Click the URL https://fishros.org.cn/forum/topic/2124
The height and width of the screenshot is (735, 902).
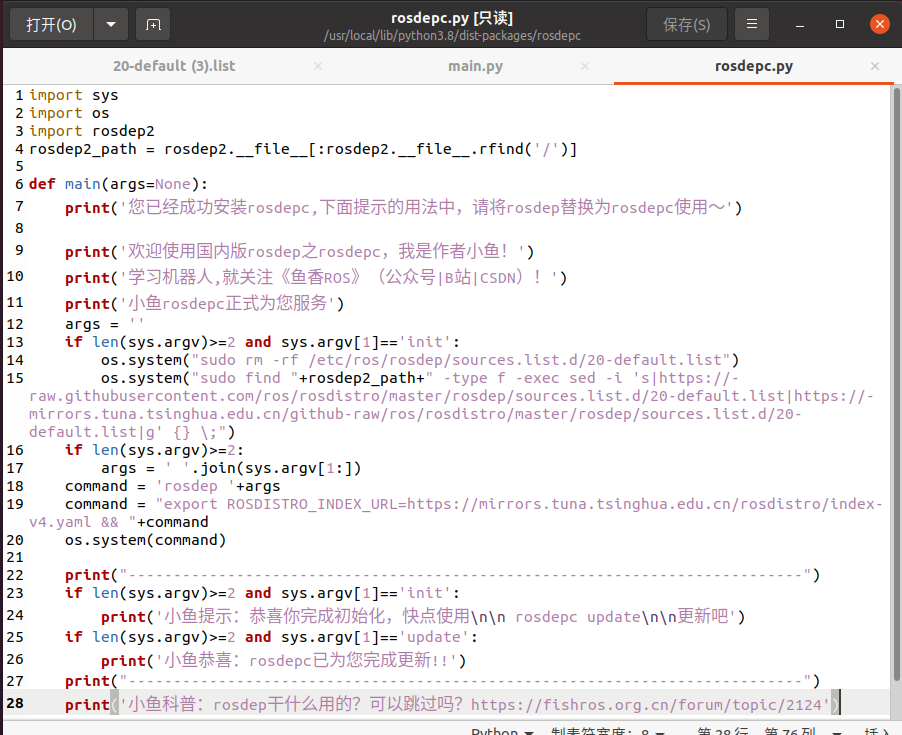click(x=649, y=705)
